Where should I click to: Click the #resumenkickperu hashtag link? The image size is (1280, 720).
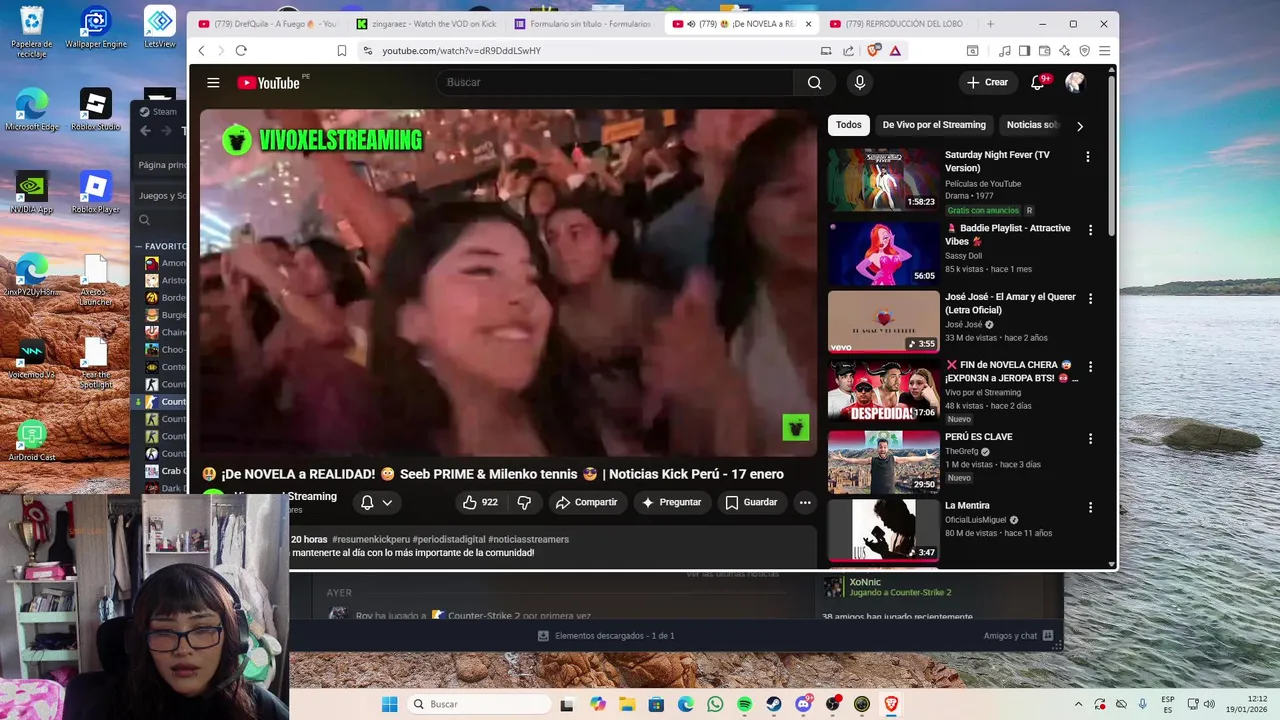click(369, 539)
